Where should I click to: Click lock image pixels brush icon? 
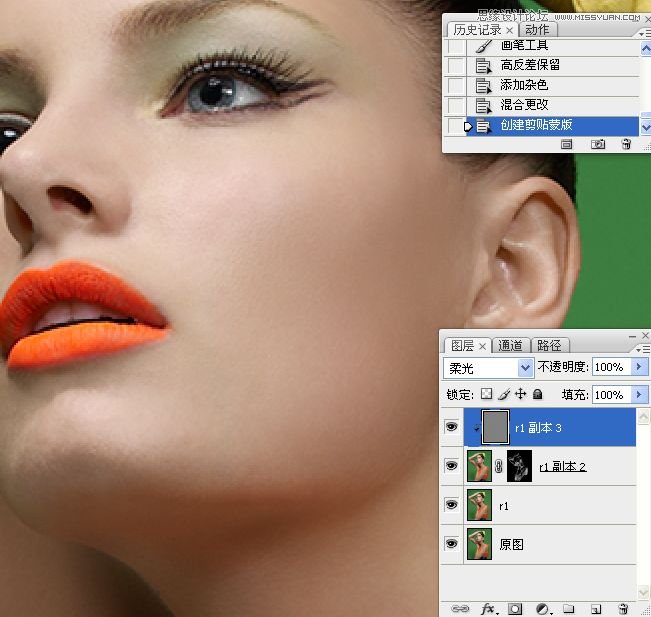[504, 394]
